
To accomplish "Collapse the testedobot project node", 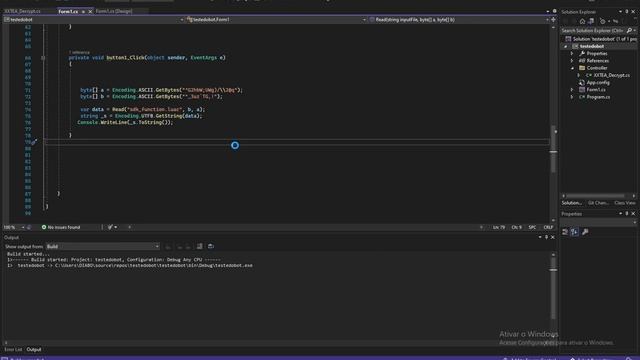I will 566,47.
